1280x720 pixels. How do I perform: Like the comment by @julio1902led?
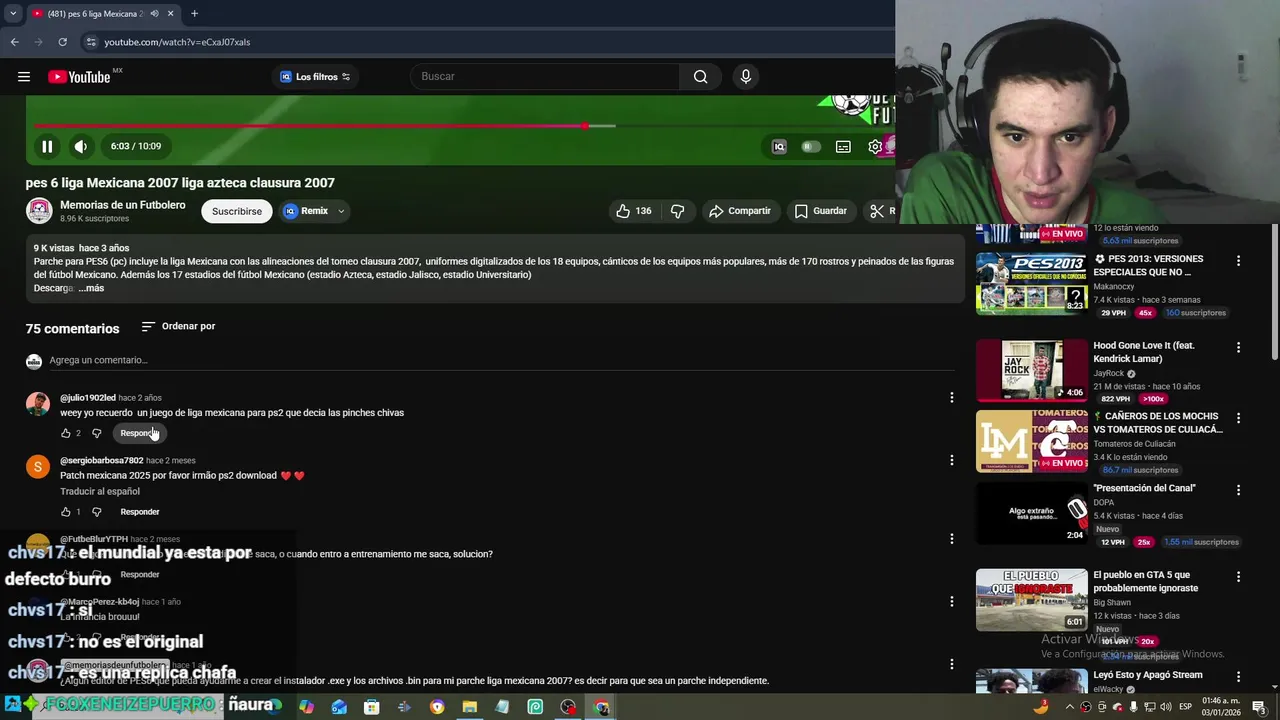tap(66, 433)
